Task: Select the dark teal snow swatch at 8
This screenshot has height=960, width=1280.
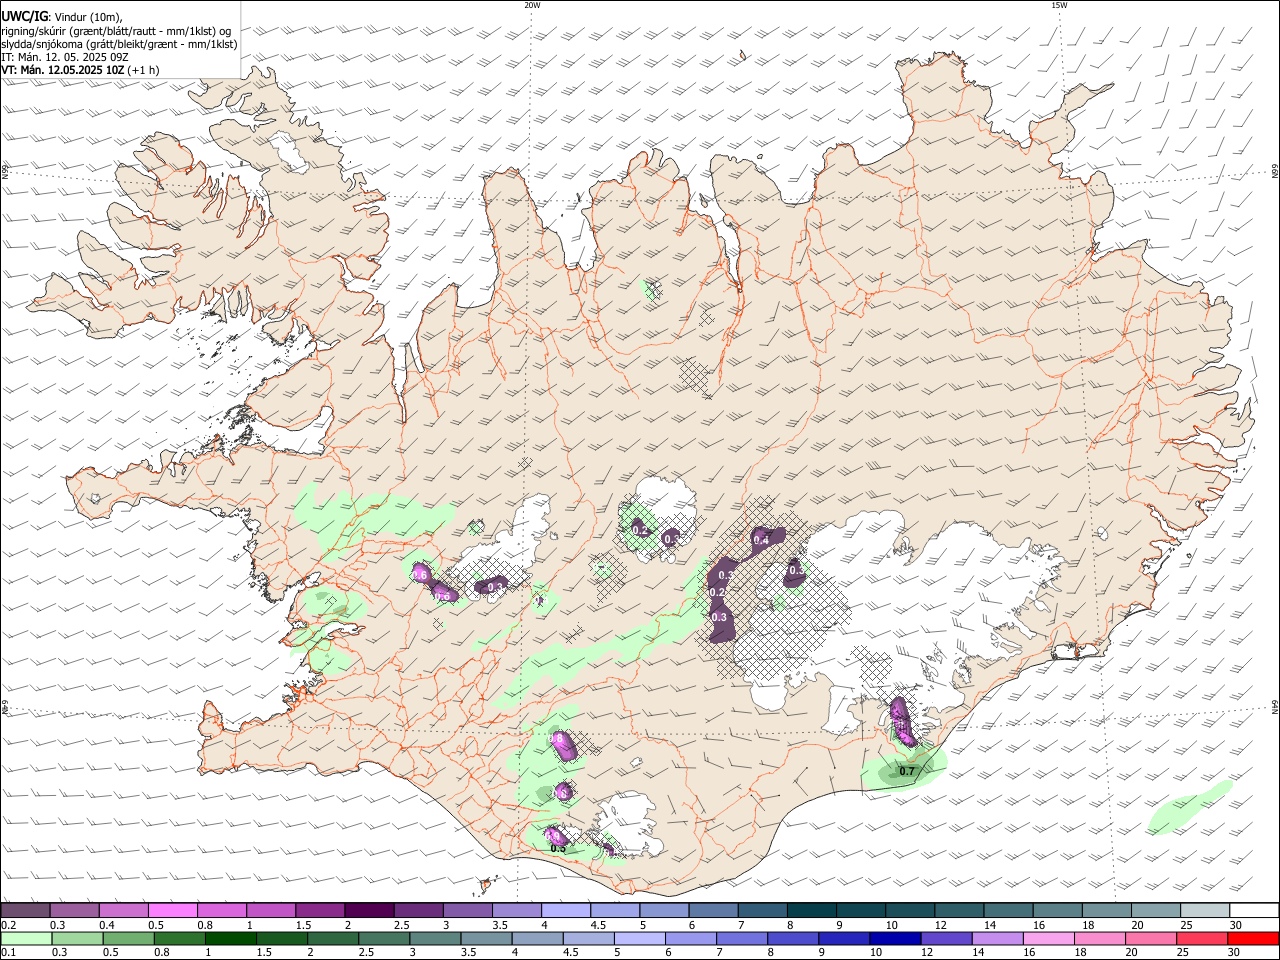Action: click(x=810, y=911)
